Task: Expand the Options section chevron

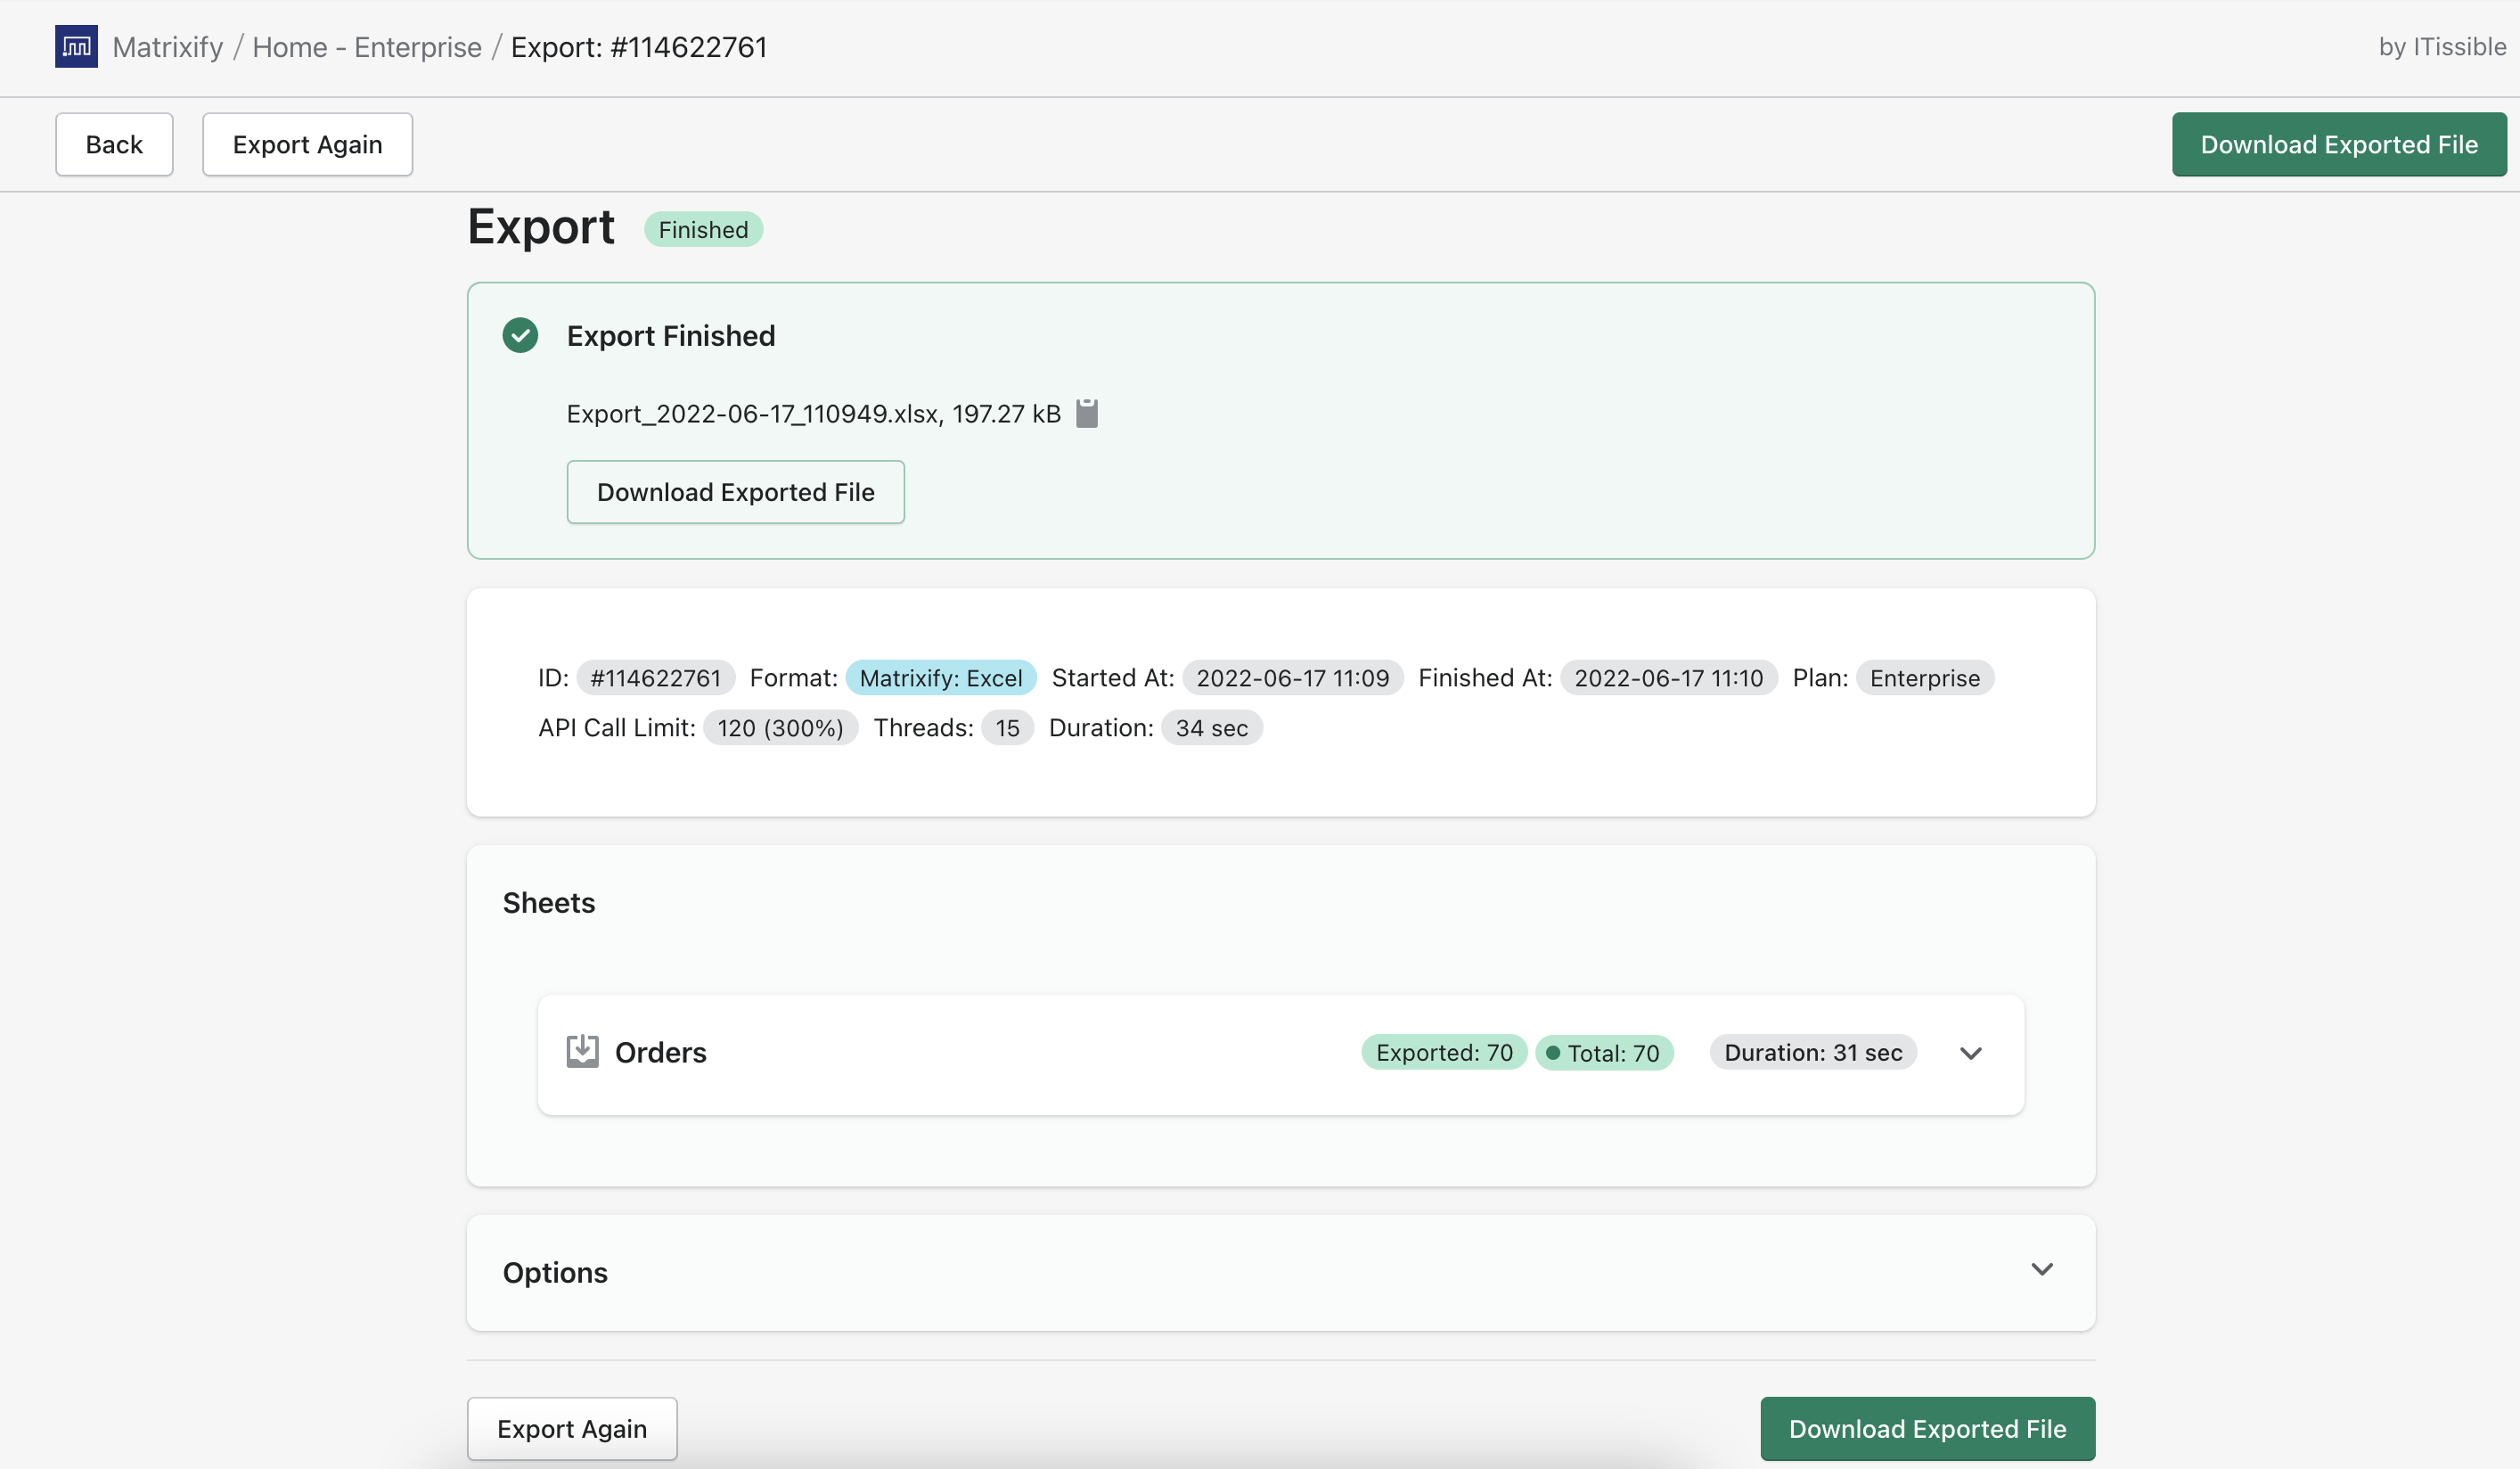Action: (x=2042, y=1269)
